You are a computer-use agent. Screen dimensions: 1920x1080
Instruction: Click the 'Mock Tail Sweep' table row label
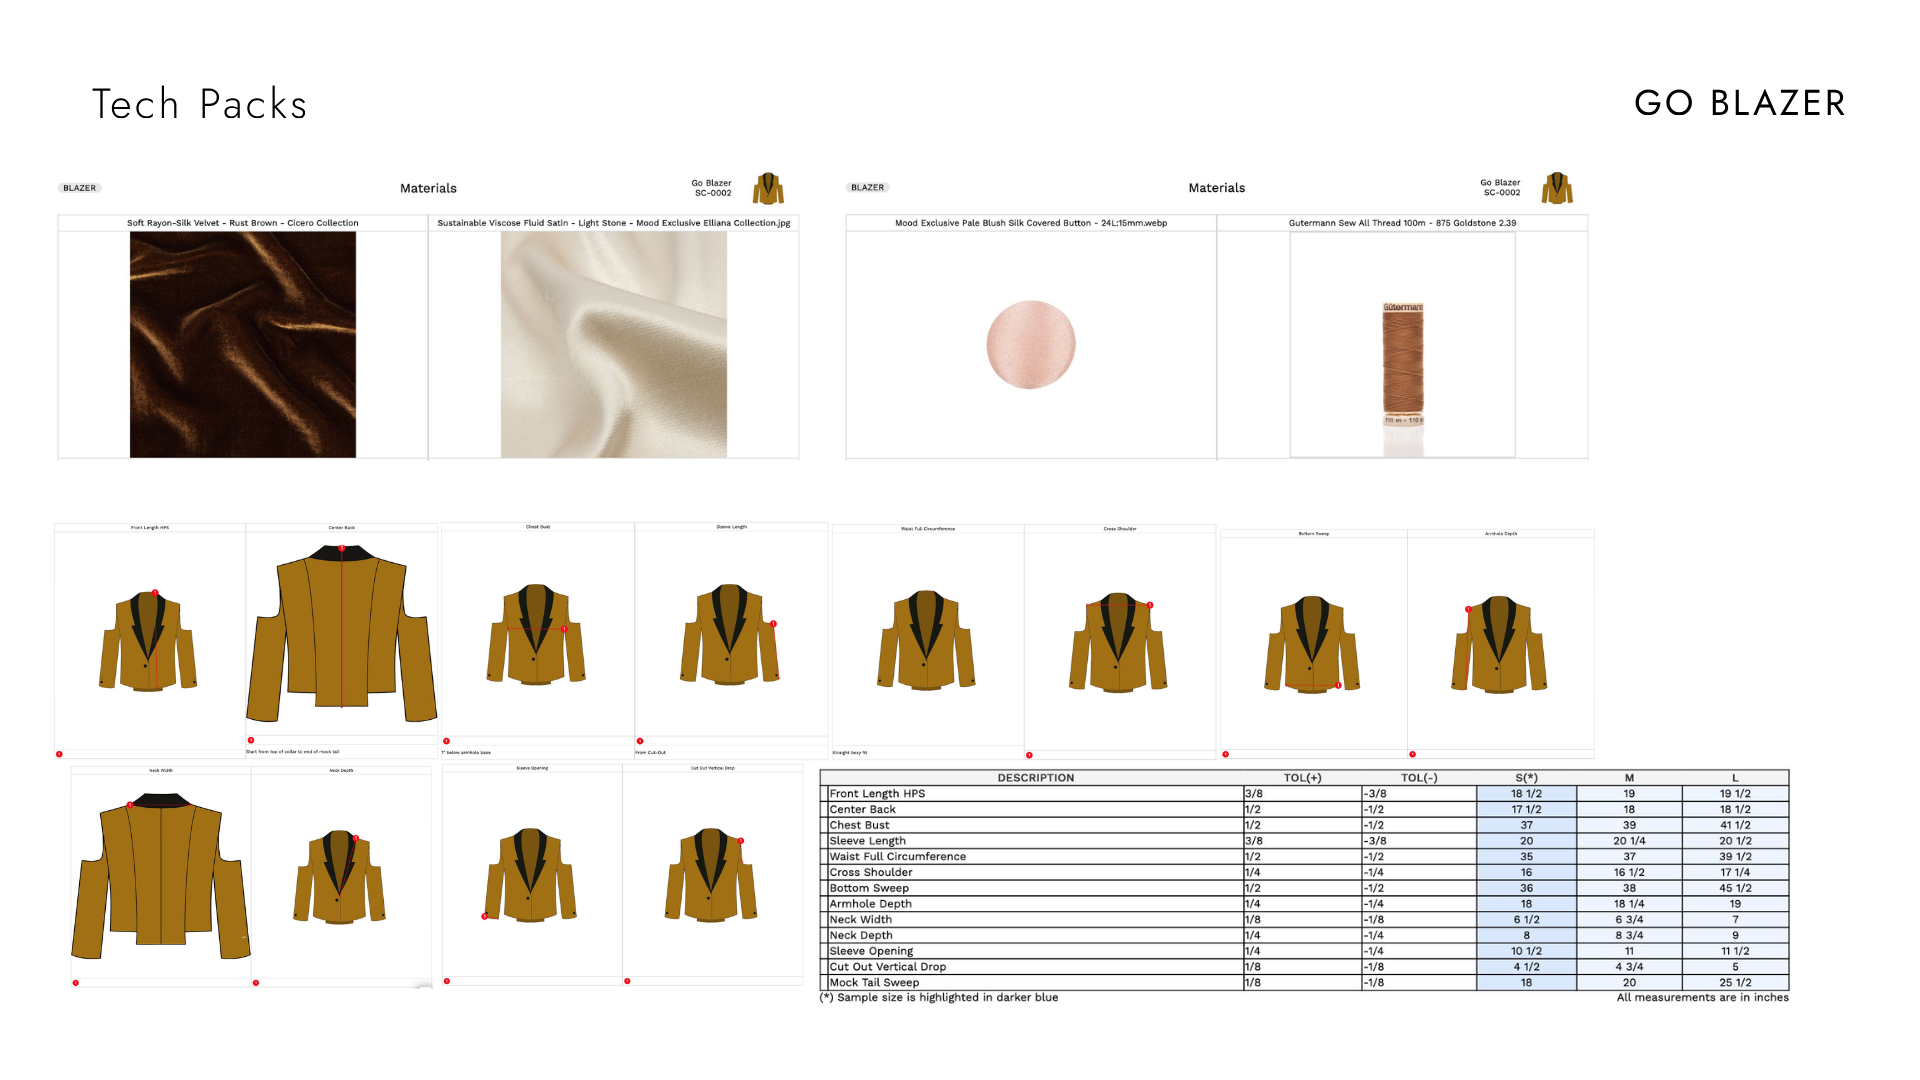pos(874,983)
